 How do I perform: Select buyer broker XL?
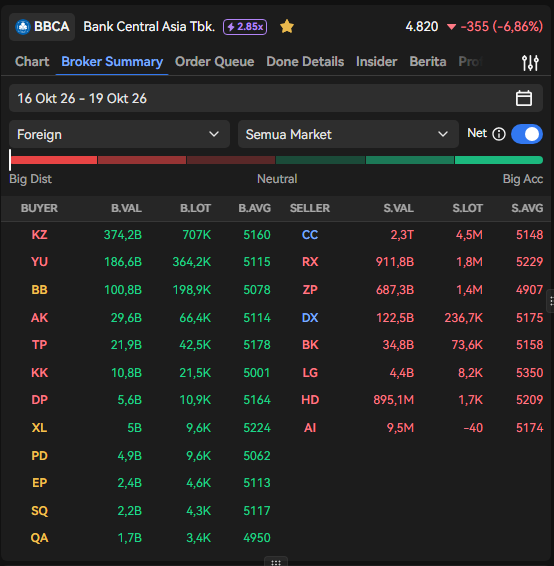39,428
